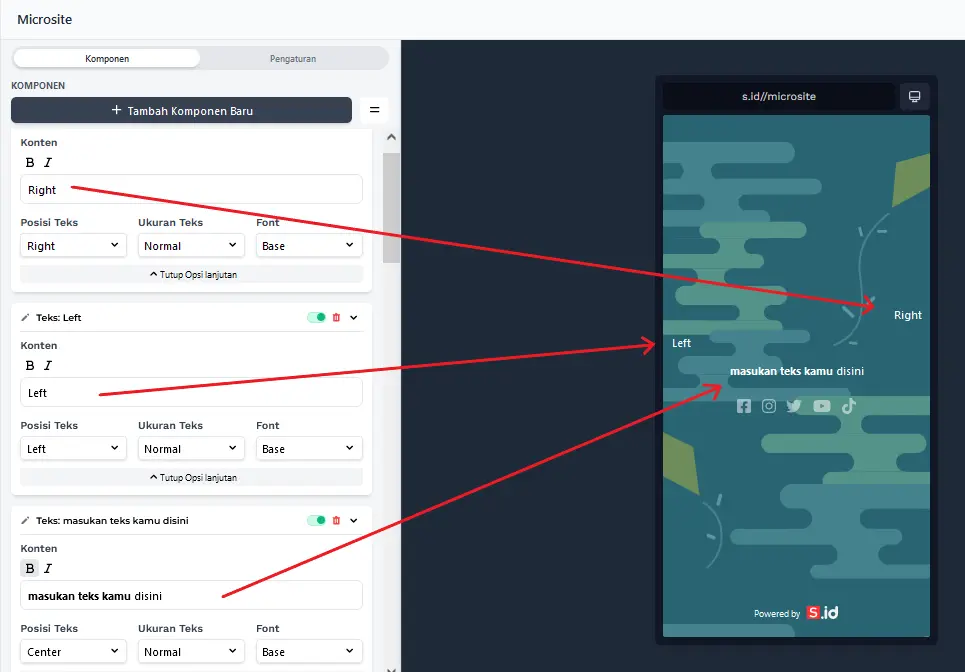Apply italic in the Right text content

pyautogui.click(x=47, y=163)
